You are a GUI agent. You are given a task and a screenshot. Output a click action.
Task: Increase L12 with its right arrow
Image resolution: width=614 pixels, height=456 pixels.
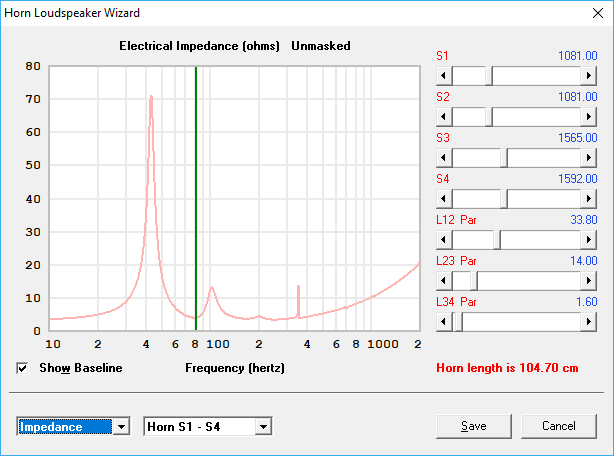(x=589, y=240)
